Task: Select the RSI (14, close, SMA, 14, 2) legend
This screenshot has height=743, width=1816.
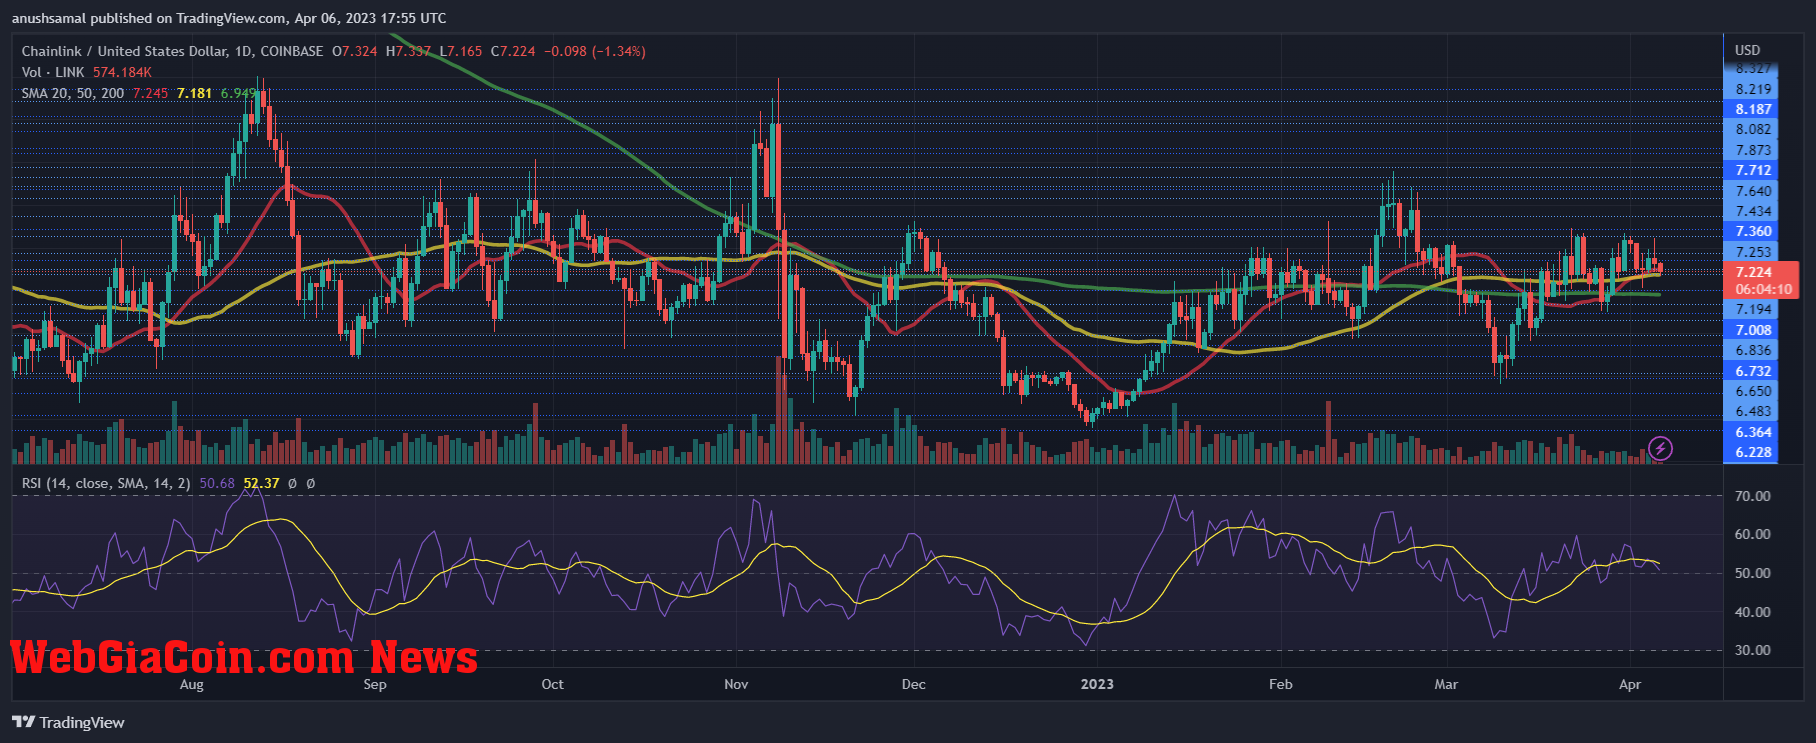Action: tap(107, 483)
